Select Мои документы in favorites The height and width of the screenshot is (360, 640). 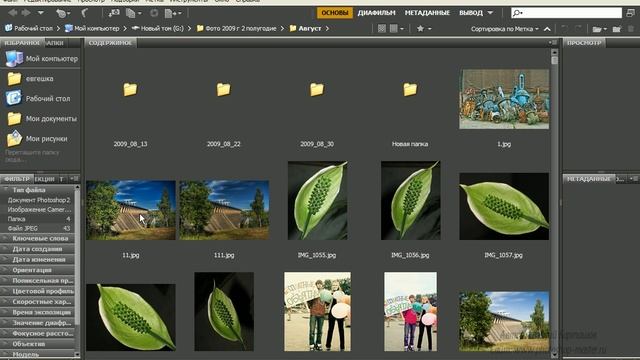(x=41, y=118)
